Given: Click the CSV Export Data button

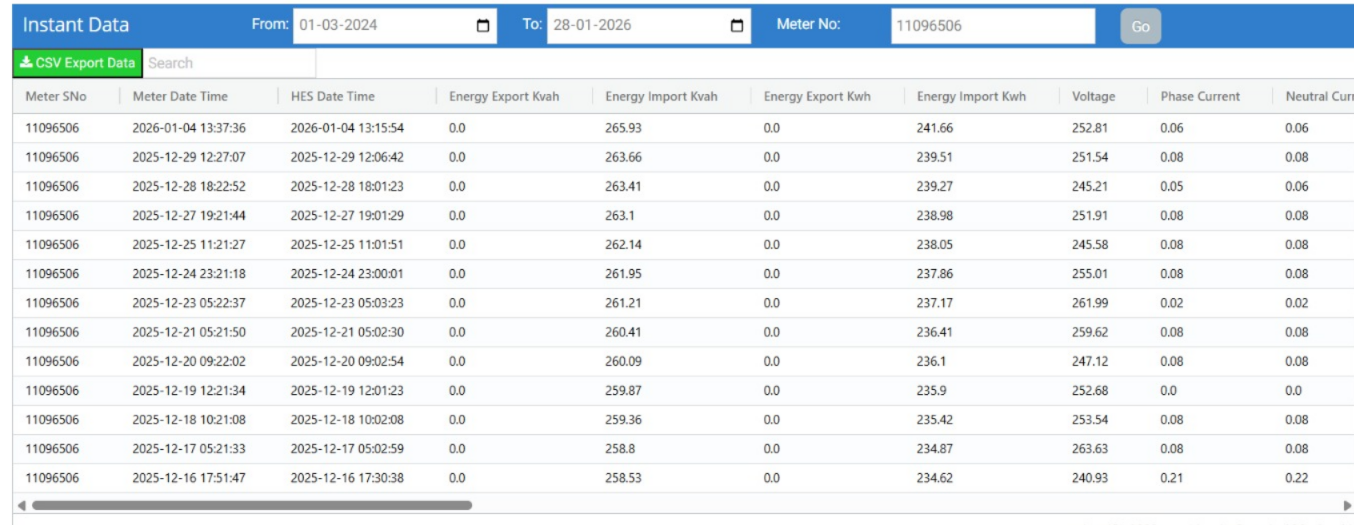Looking at the screenshot, I should [77, 63].
